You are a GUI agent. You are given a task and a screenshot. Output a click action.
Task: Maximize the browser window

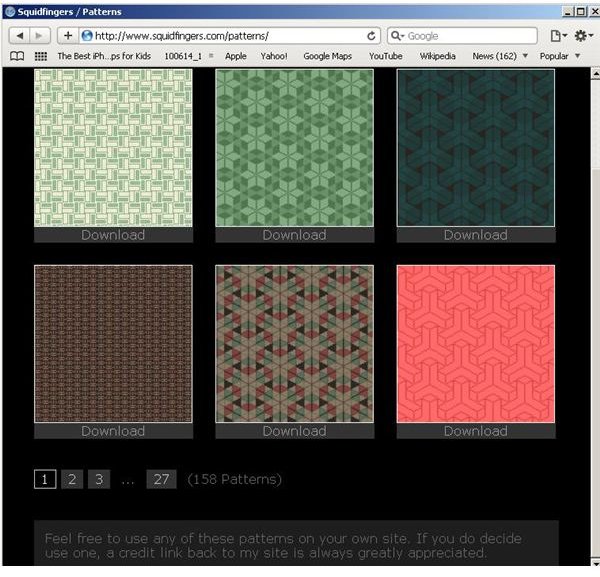click(580, 12)
